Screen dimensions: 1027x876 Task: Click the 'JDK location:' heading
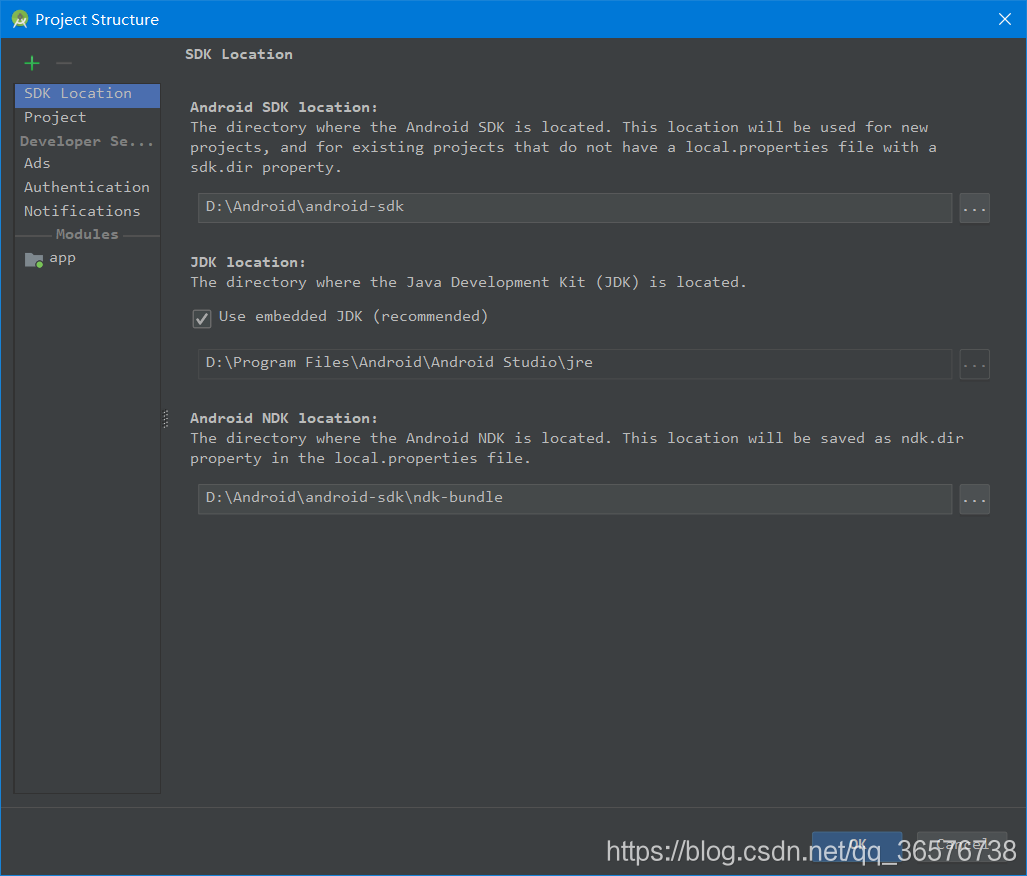click(x=248, y=262)
